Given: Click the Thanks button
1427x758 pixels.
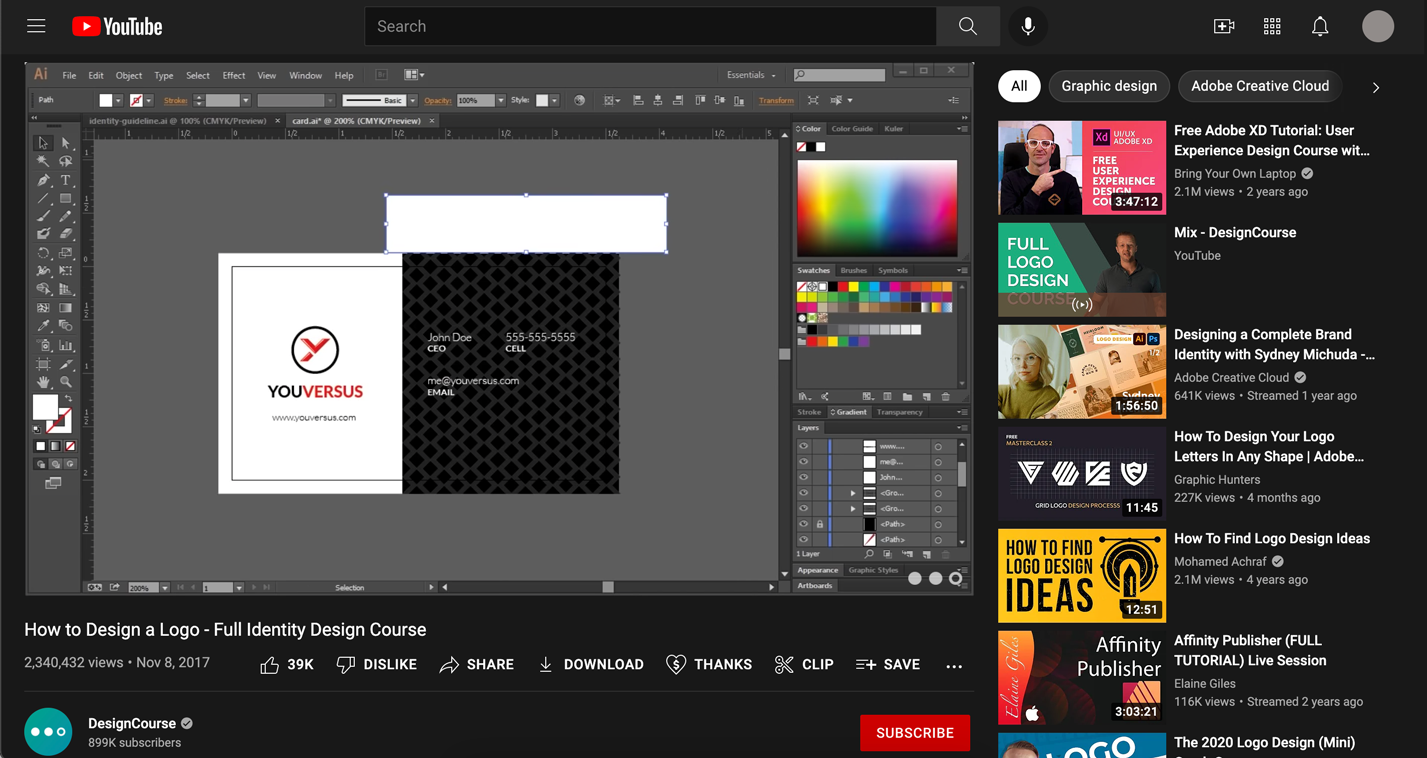Looking at the screenshot, I should 709,665.
